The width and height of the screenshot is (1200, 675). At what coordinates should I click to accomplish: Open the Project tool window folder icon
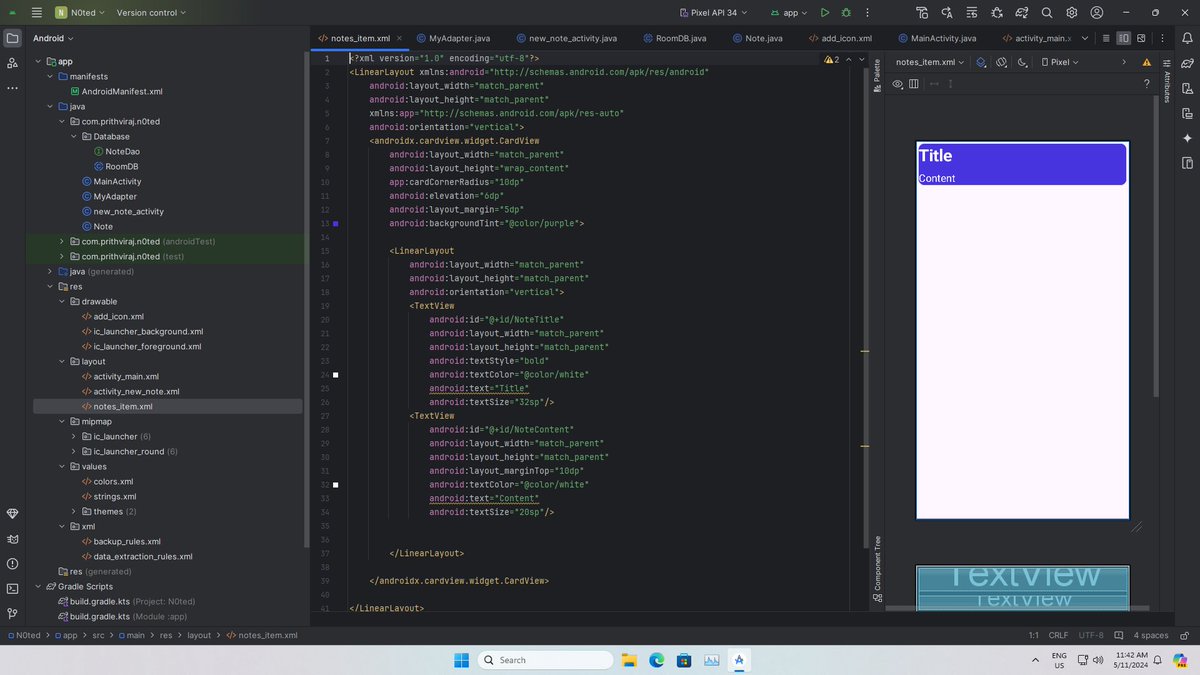pyautogui.click(x=12, y=38)
